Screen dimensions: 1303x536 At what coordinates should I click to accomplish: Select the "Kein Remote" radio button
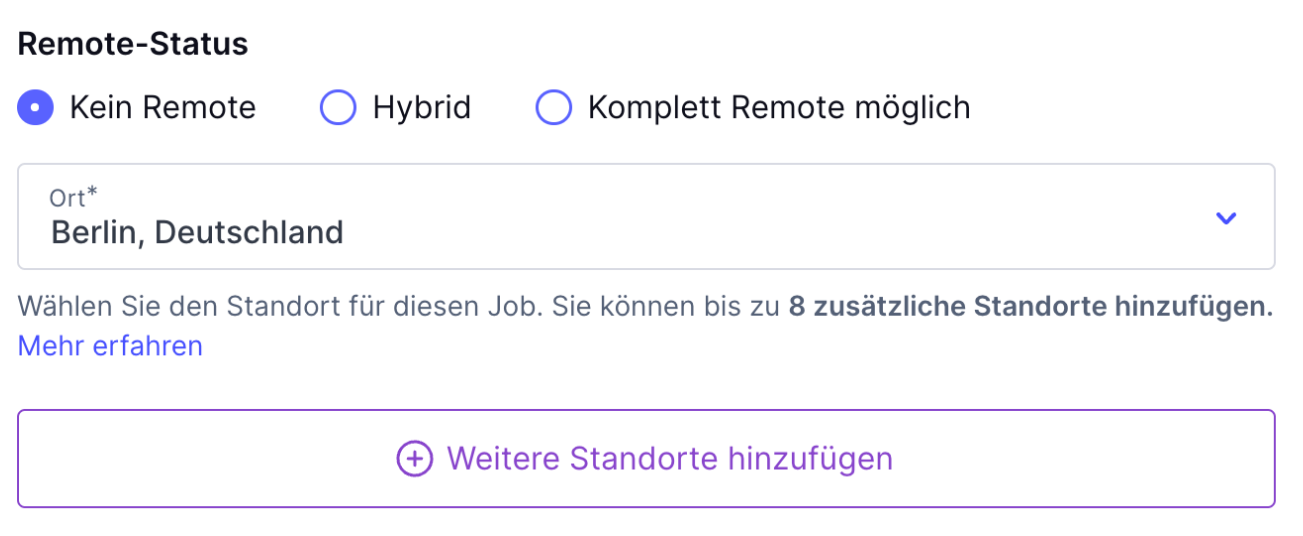36,107
